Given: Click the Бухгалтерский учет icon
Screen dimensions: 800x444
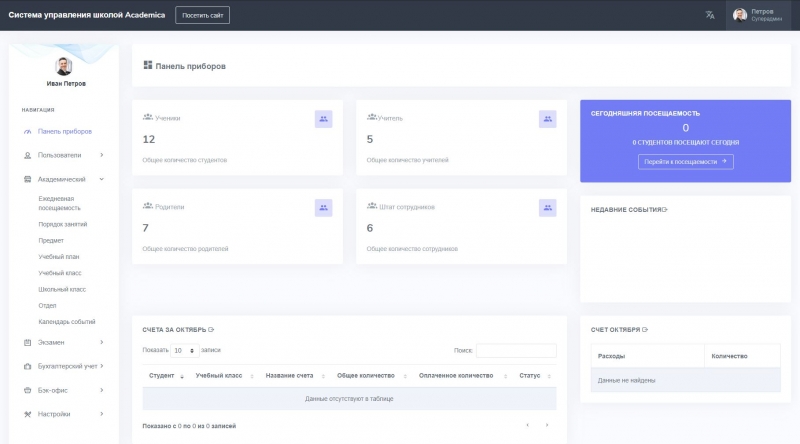Looking at the screenshot, I should (x=28, y=366).
